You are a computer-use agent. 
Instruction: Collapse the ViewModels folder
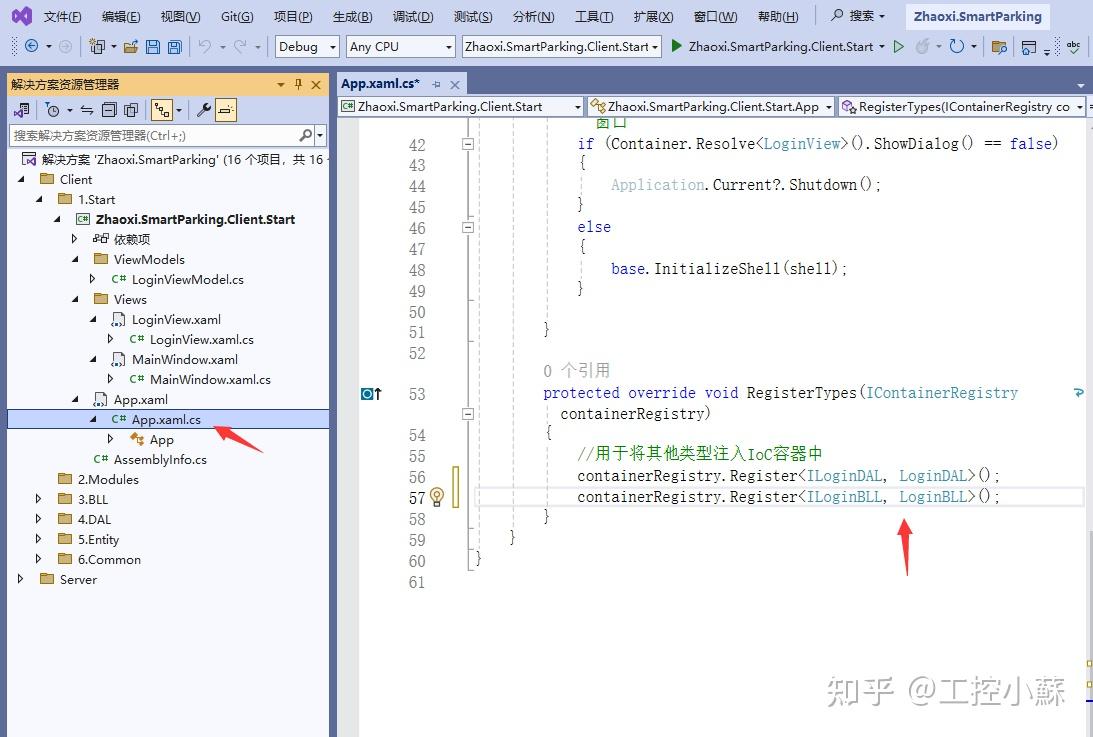[74, 259]
